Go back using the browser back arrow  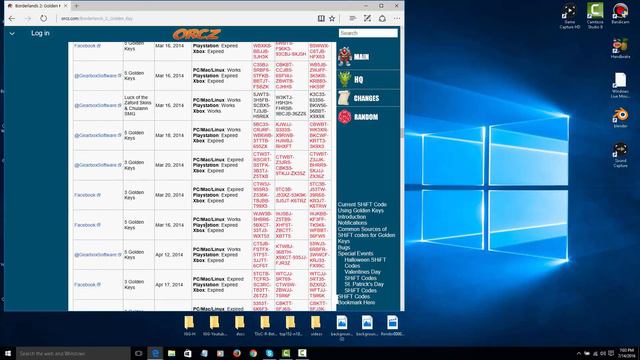click(12, 18)
